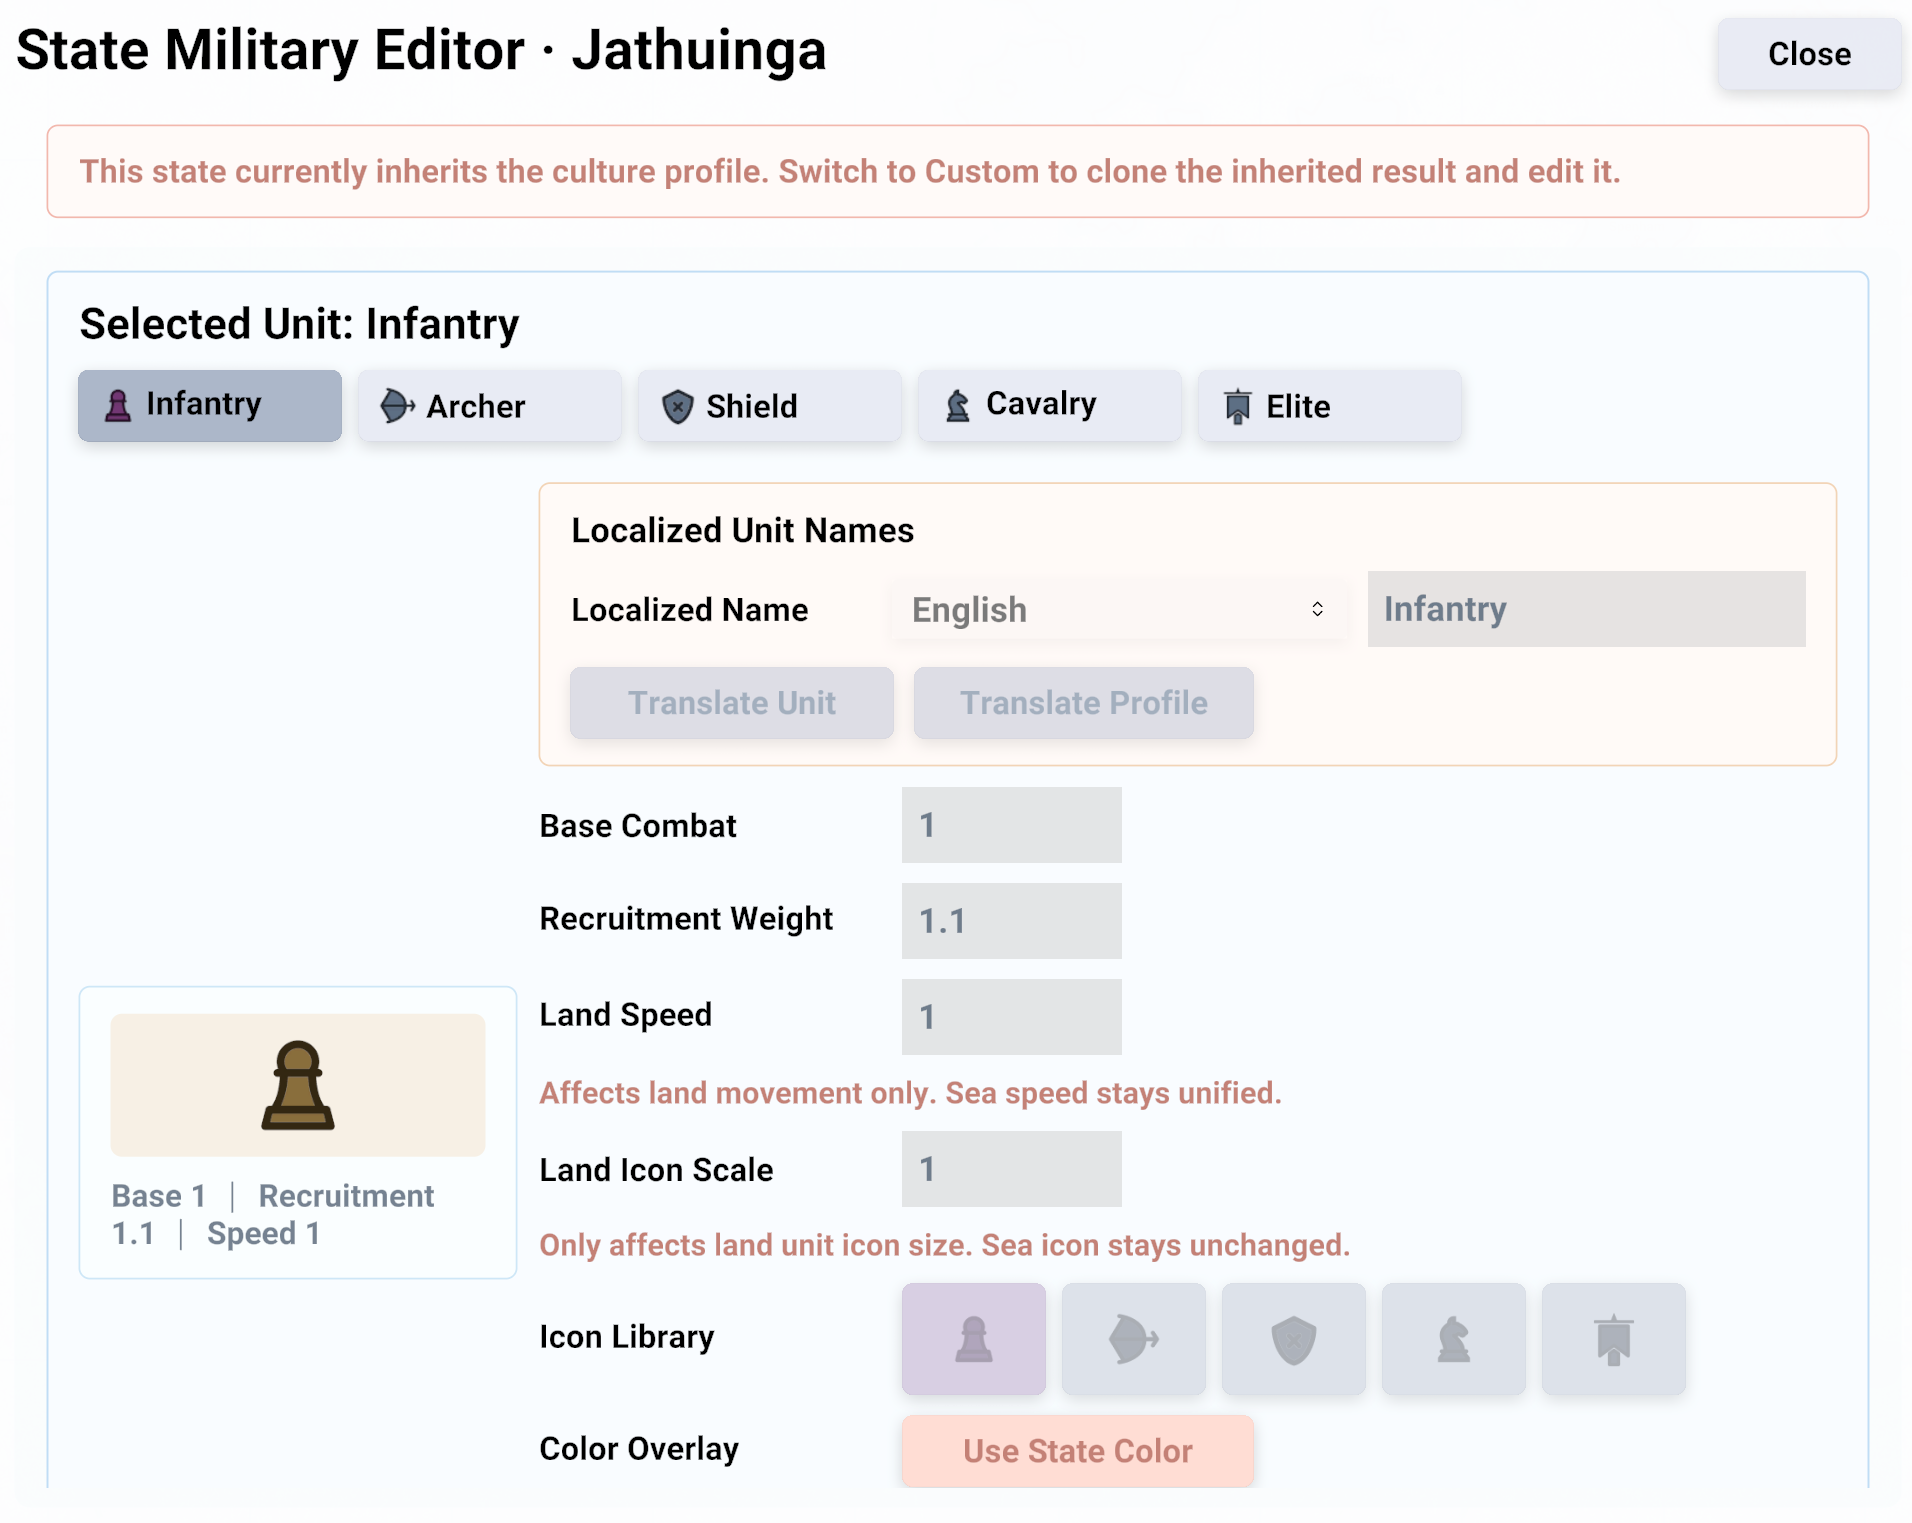Click the infantry pawn preview image
1912x1523 pixels.
pos(297,1085)
